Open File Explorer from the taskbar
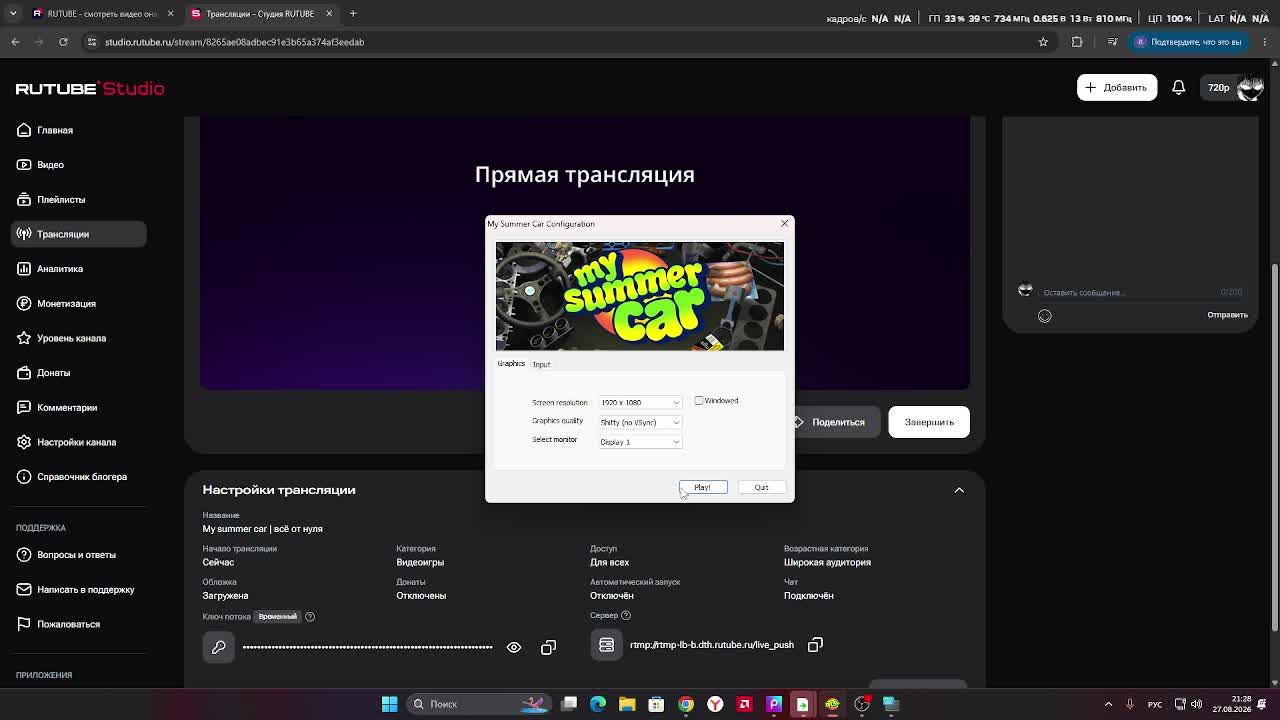 [627, 704]
